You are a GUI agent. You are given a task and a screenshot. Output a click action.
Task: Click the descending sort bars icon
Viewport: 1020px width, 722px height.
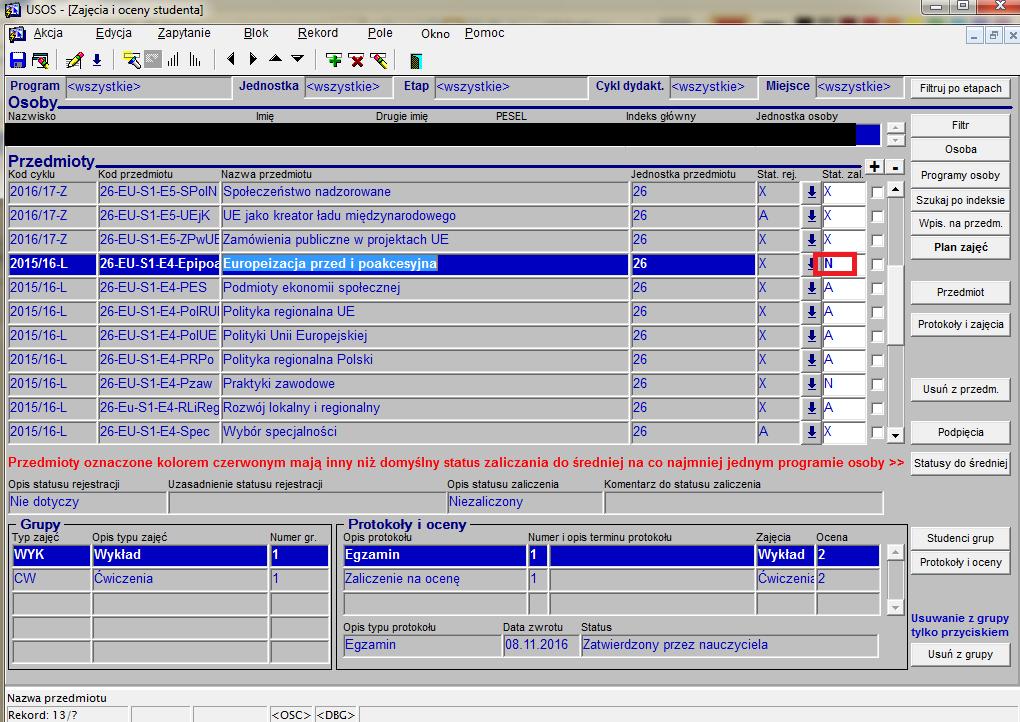[195, 60]
